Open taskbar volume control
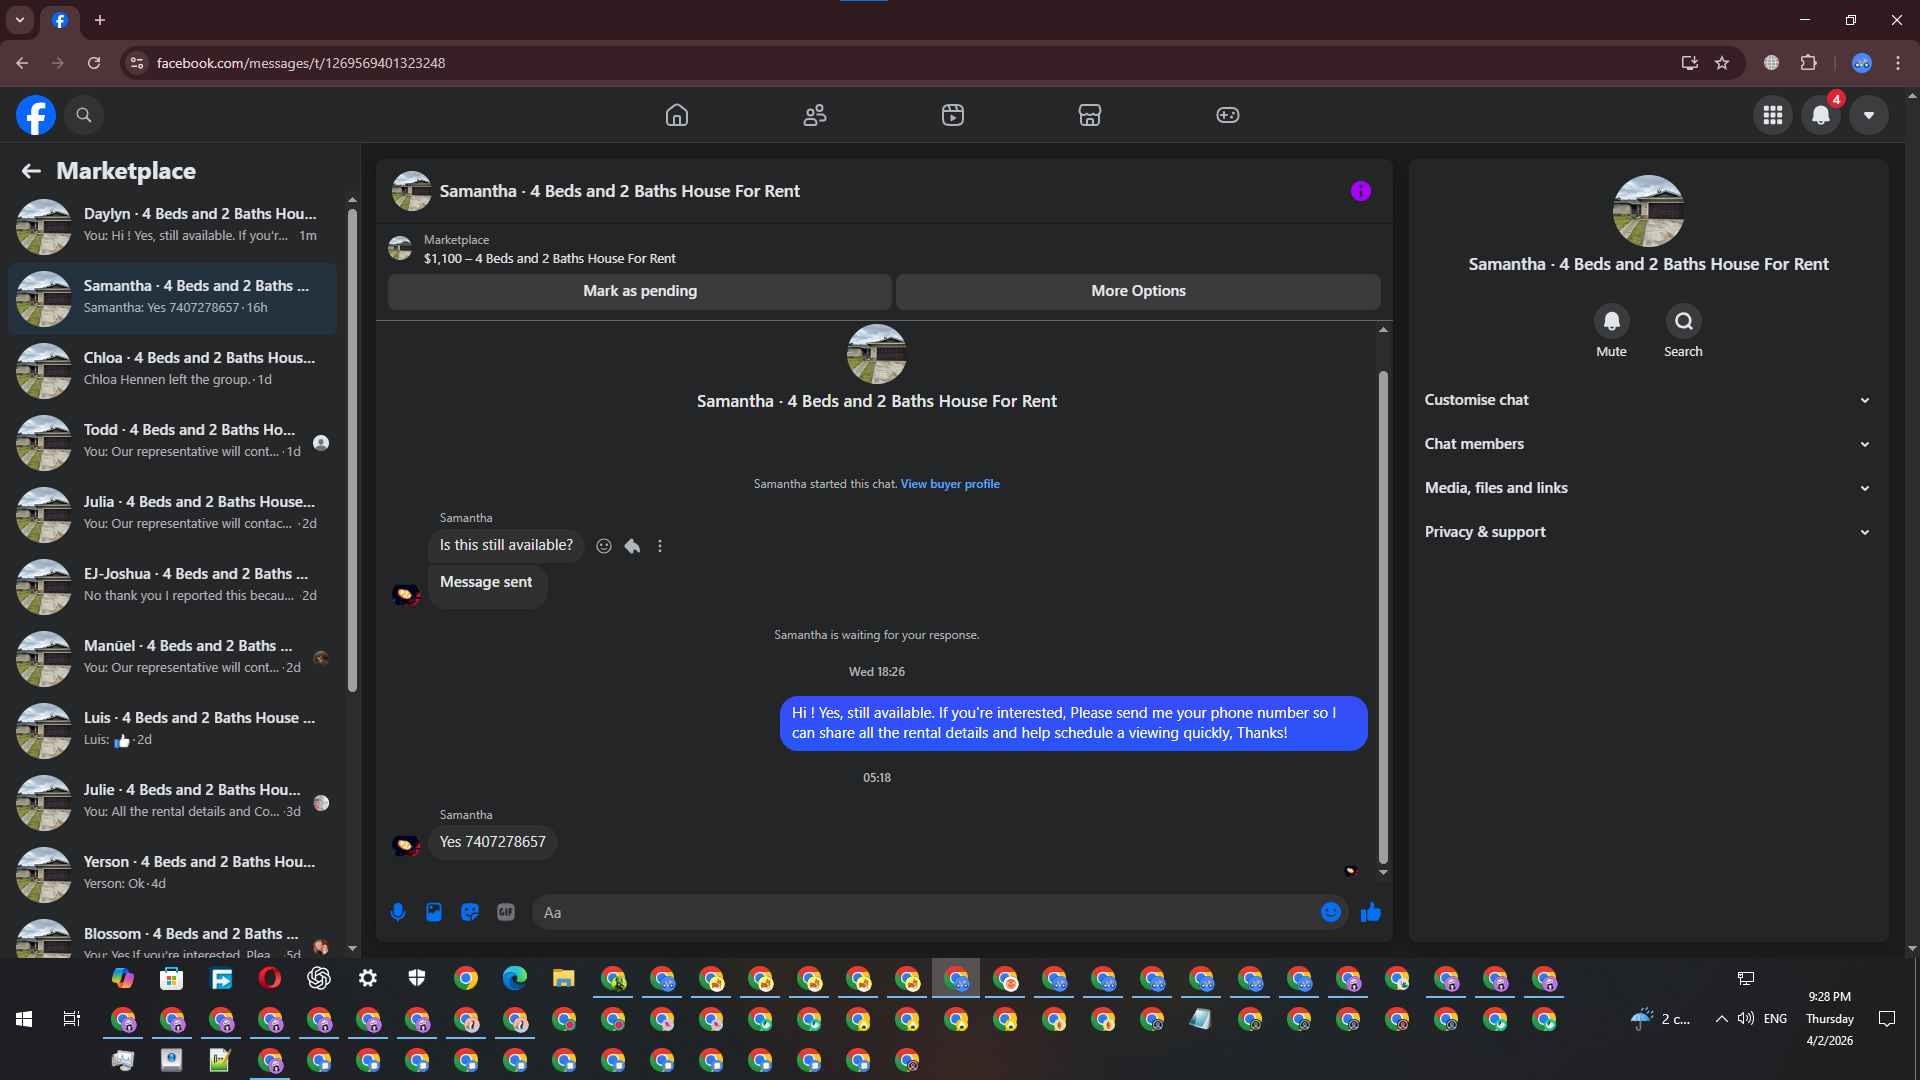This screenshot has height=1080, width=1920. click(x=1746, y=1019)
